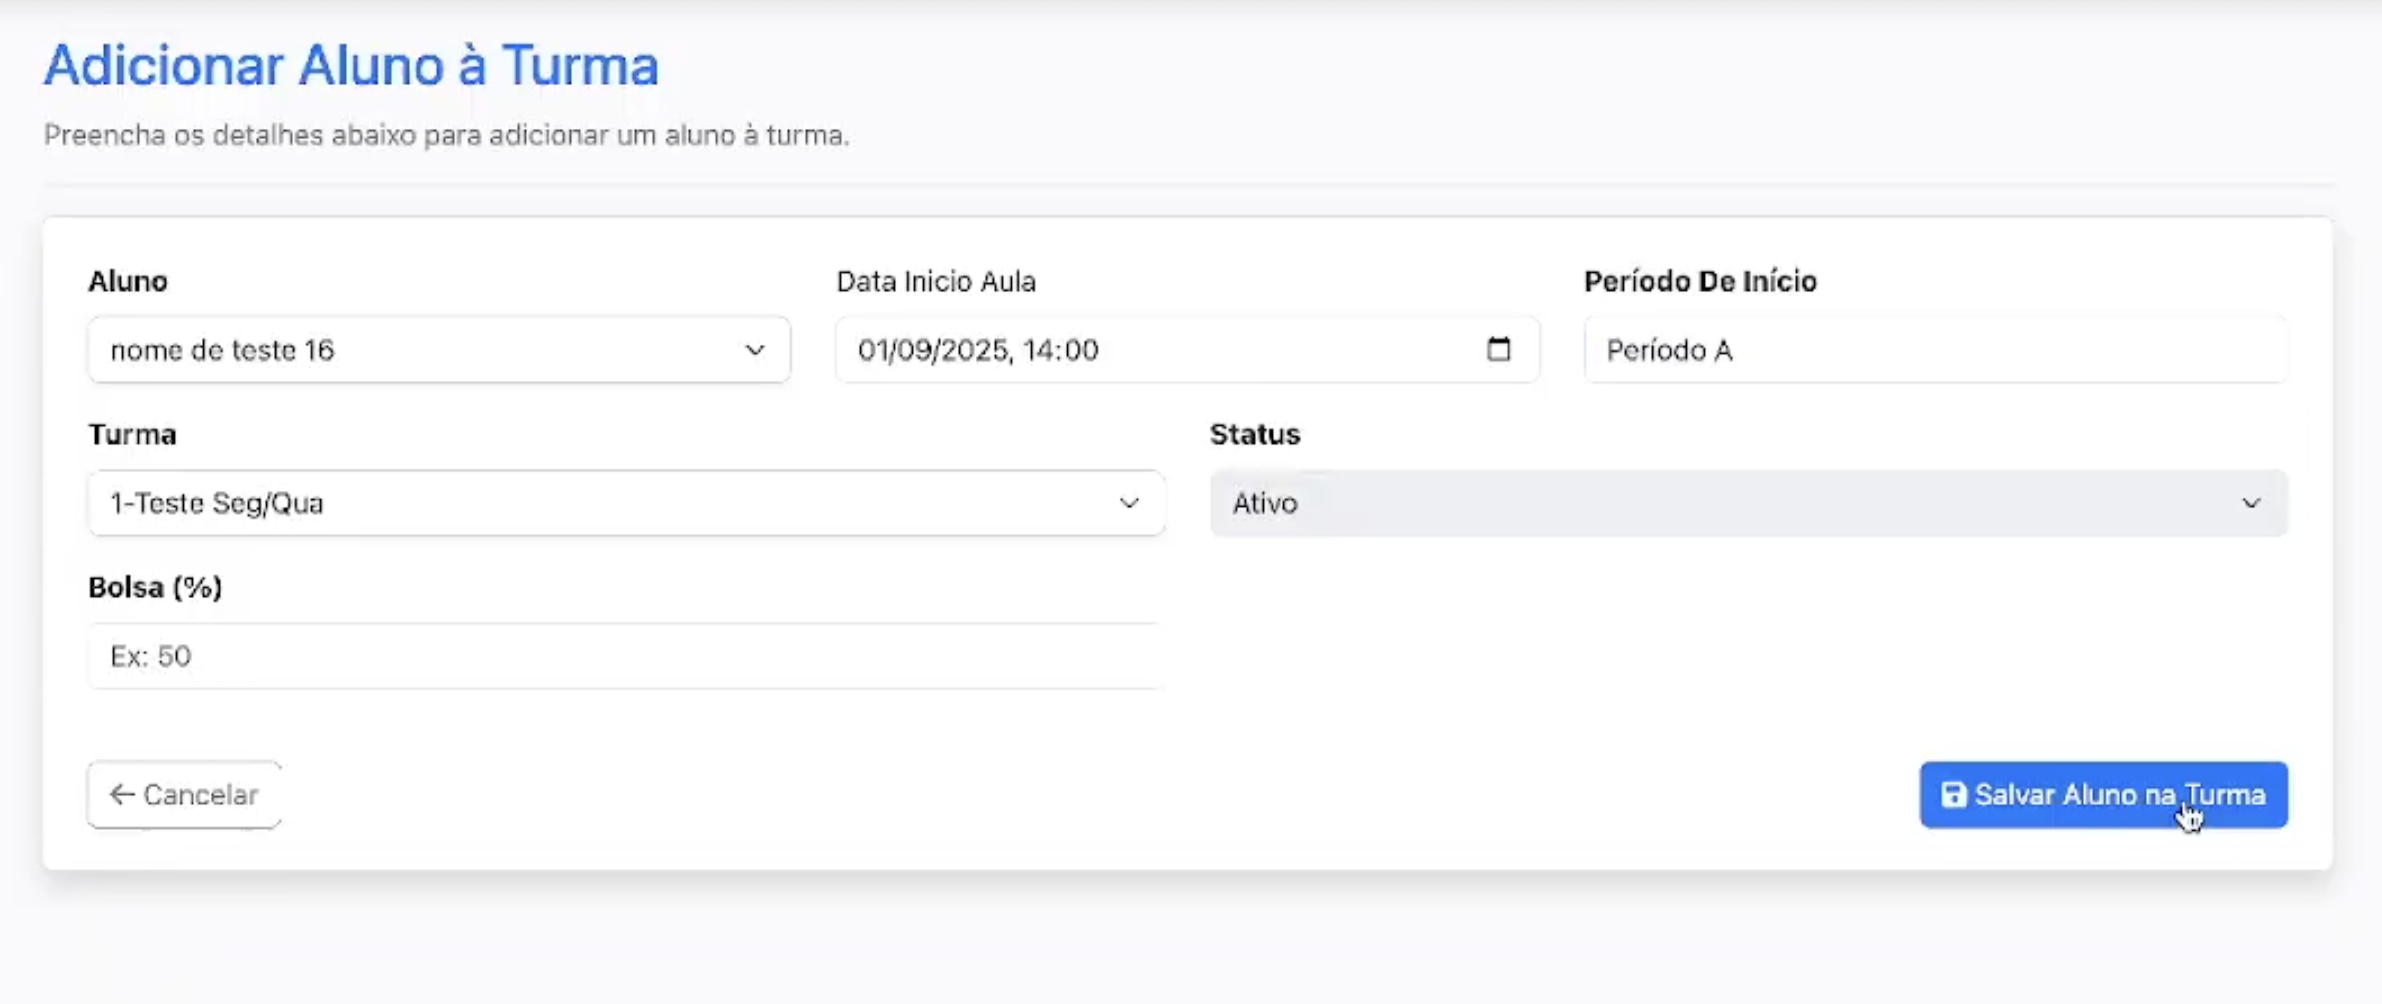
Task: Click the floppy disk save icon
Action: point(1953,795)
